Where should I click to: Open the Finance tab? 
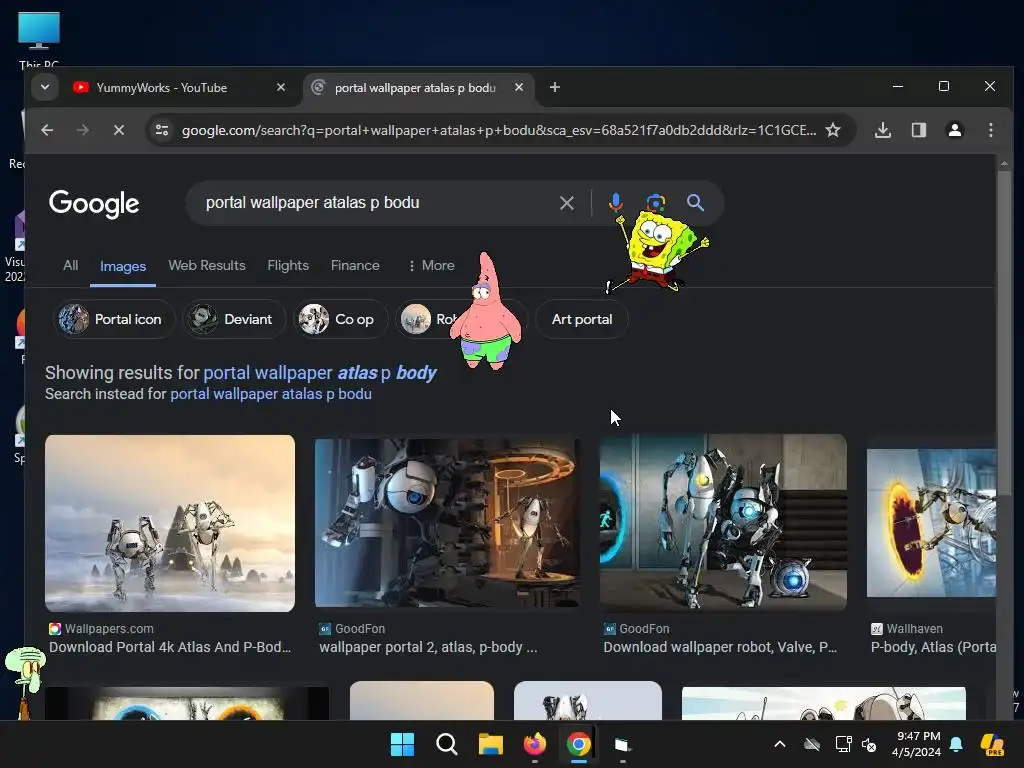(355, 266)
